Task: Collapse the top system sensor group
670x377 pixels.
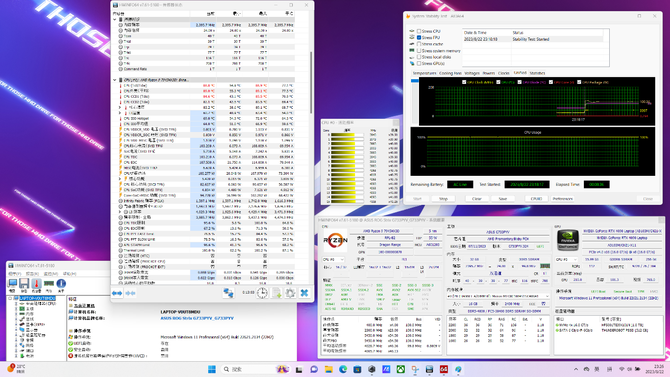Action: [x=115, y=19]
